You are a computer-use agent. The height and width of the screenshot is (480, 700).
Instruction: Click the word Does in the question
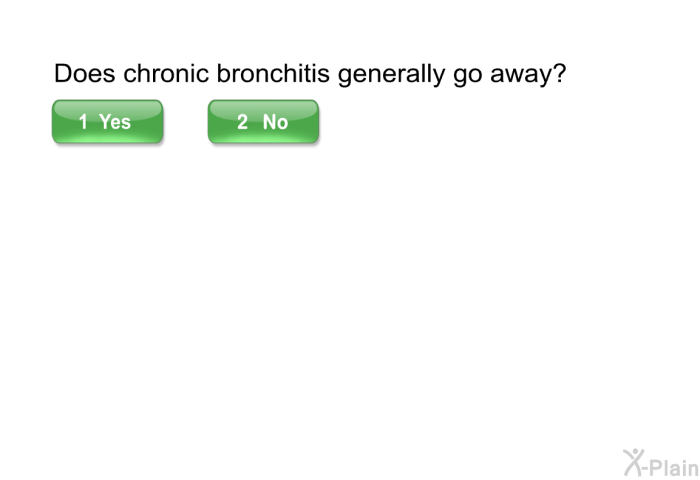click(84, 73)
